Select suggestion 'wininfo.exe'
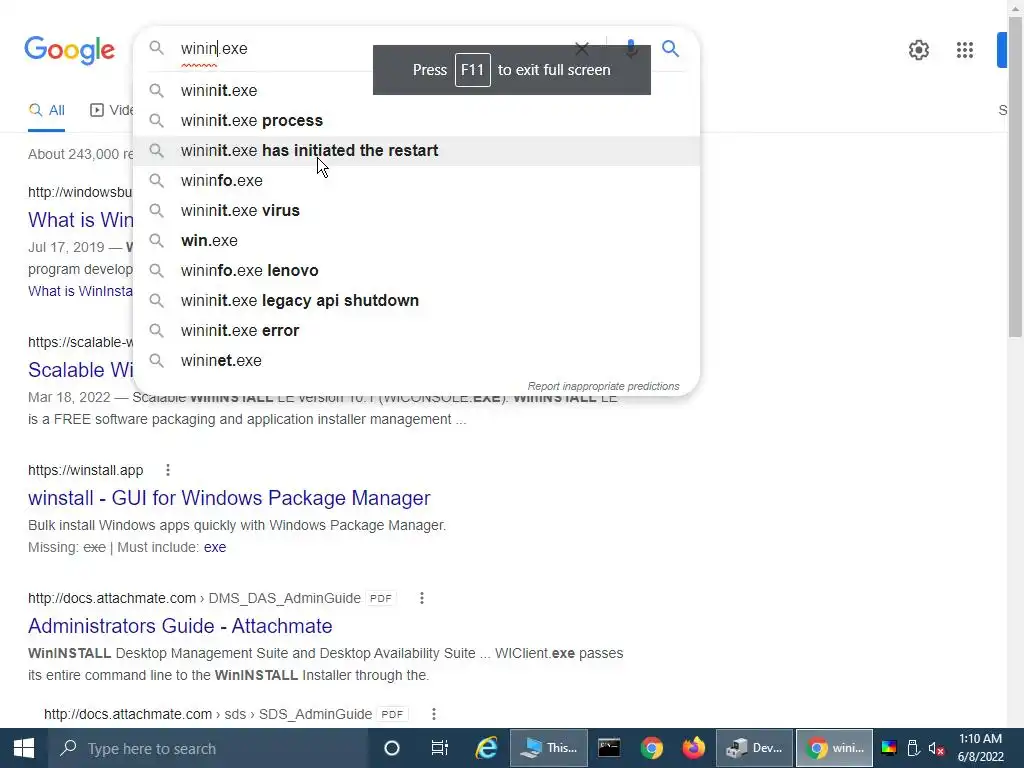Image resolution: width=1024 pixels, height=768 pixels. [x=416, y=180]
